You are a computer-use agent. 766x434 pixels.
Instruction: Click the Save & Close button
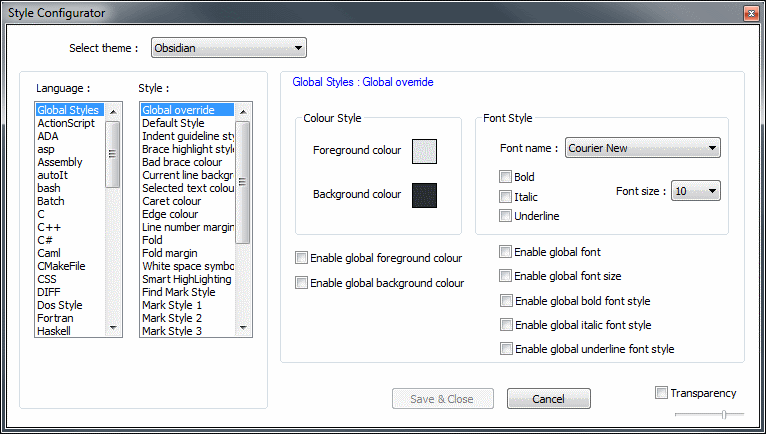pyautogui.click(x=441, y=399)
